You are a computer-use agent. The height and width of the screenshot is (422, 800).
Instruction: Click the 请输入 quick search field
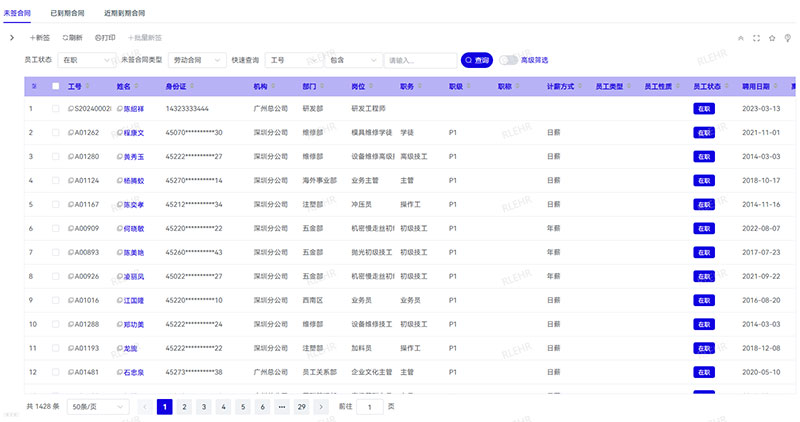[x=420, y=60]
